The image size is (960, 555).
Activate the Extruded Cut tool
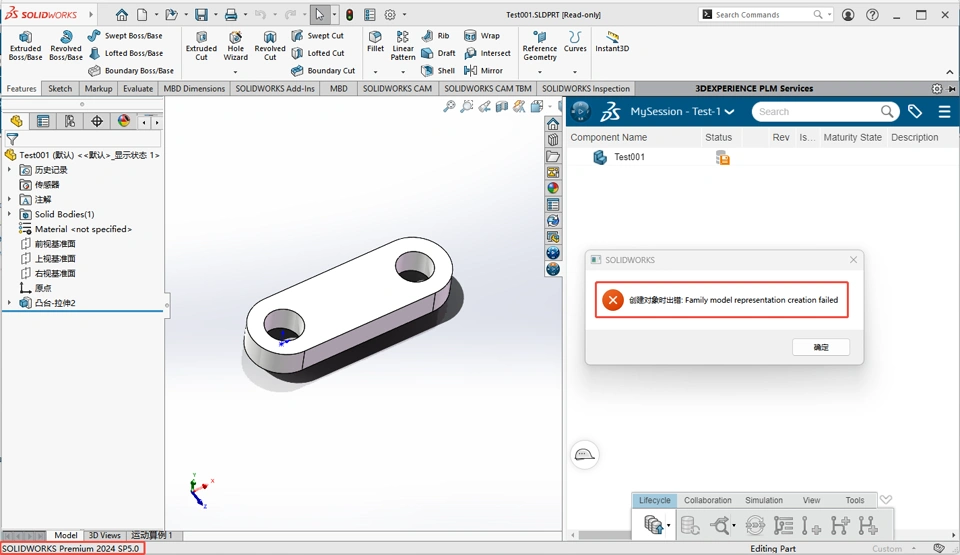[201, 46]
